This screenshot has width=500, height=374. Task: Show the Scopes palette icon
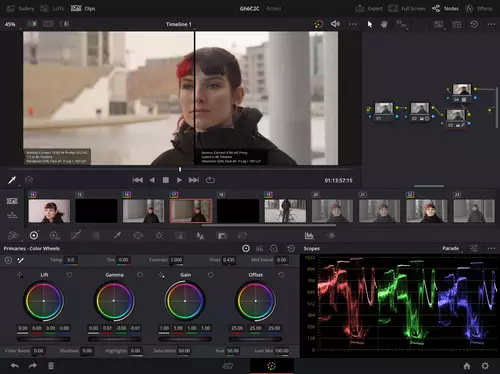[x=309, y=236]
